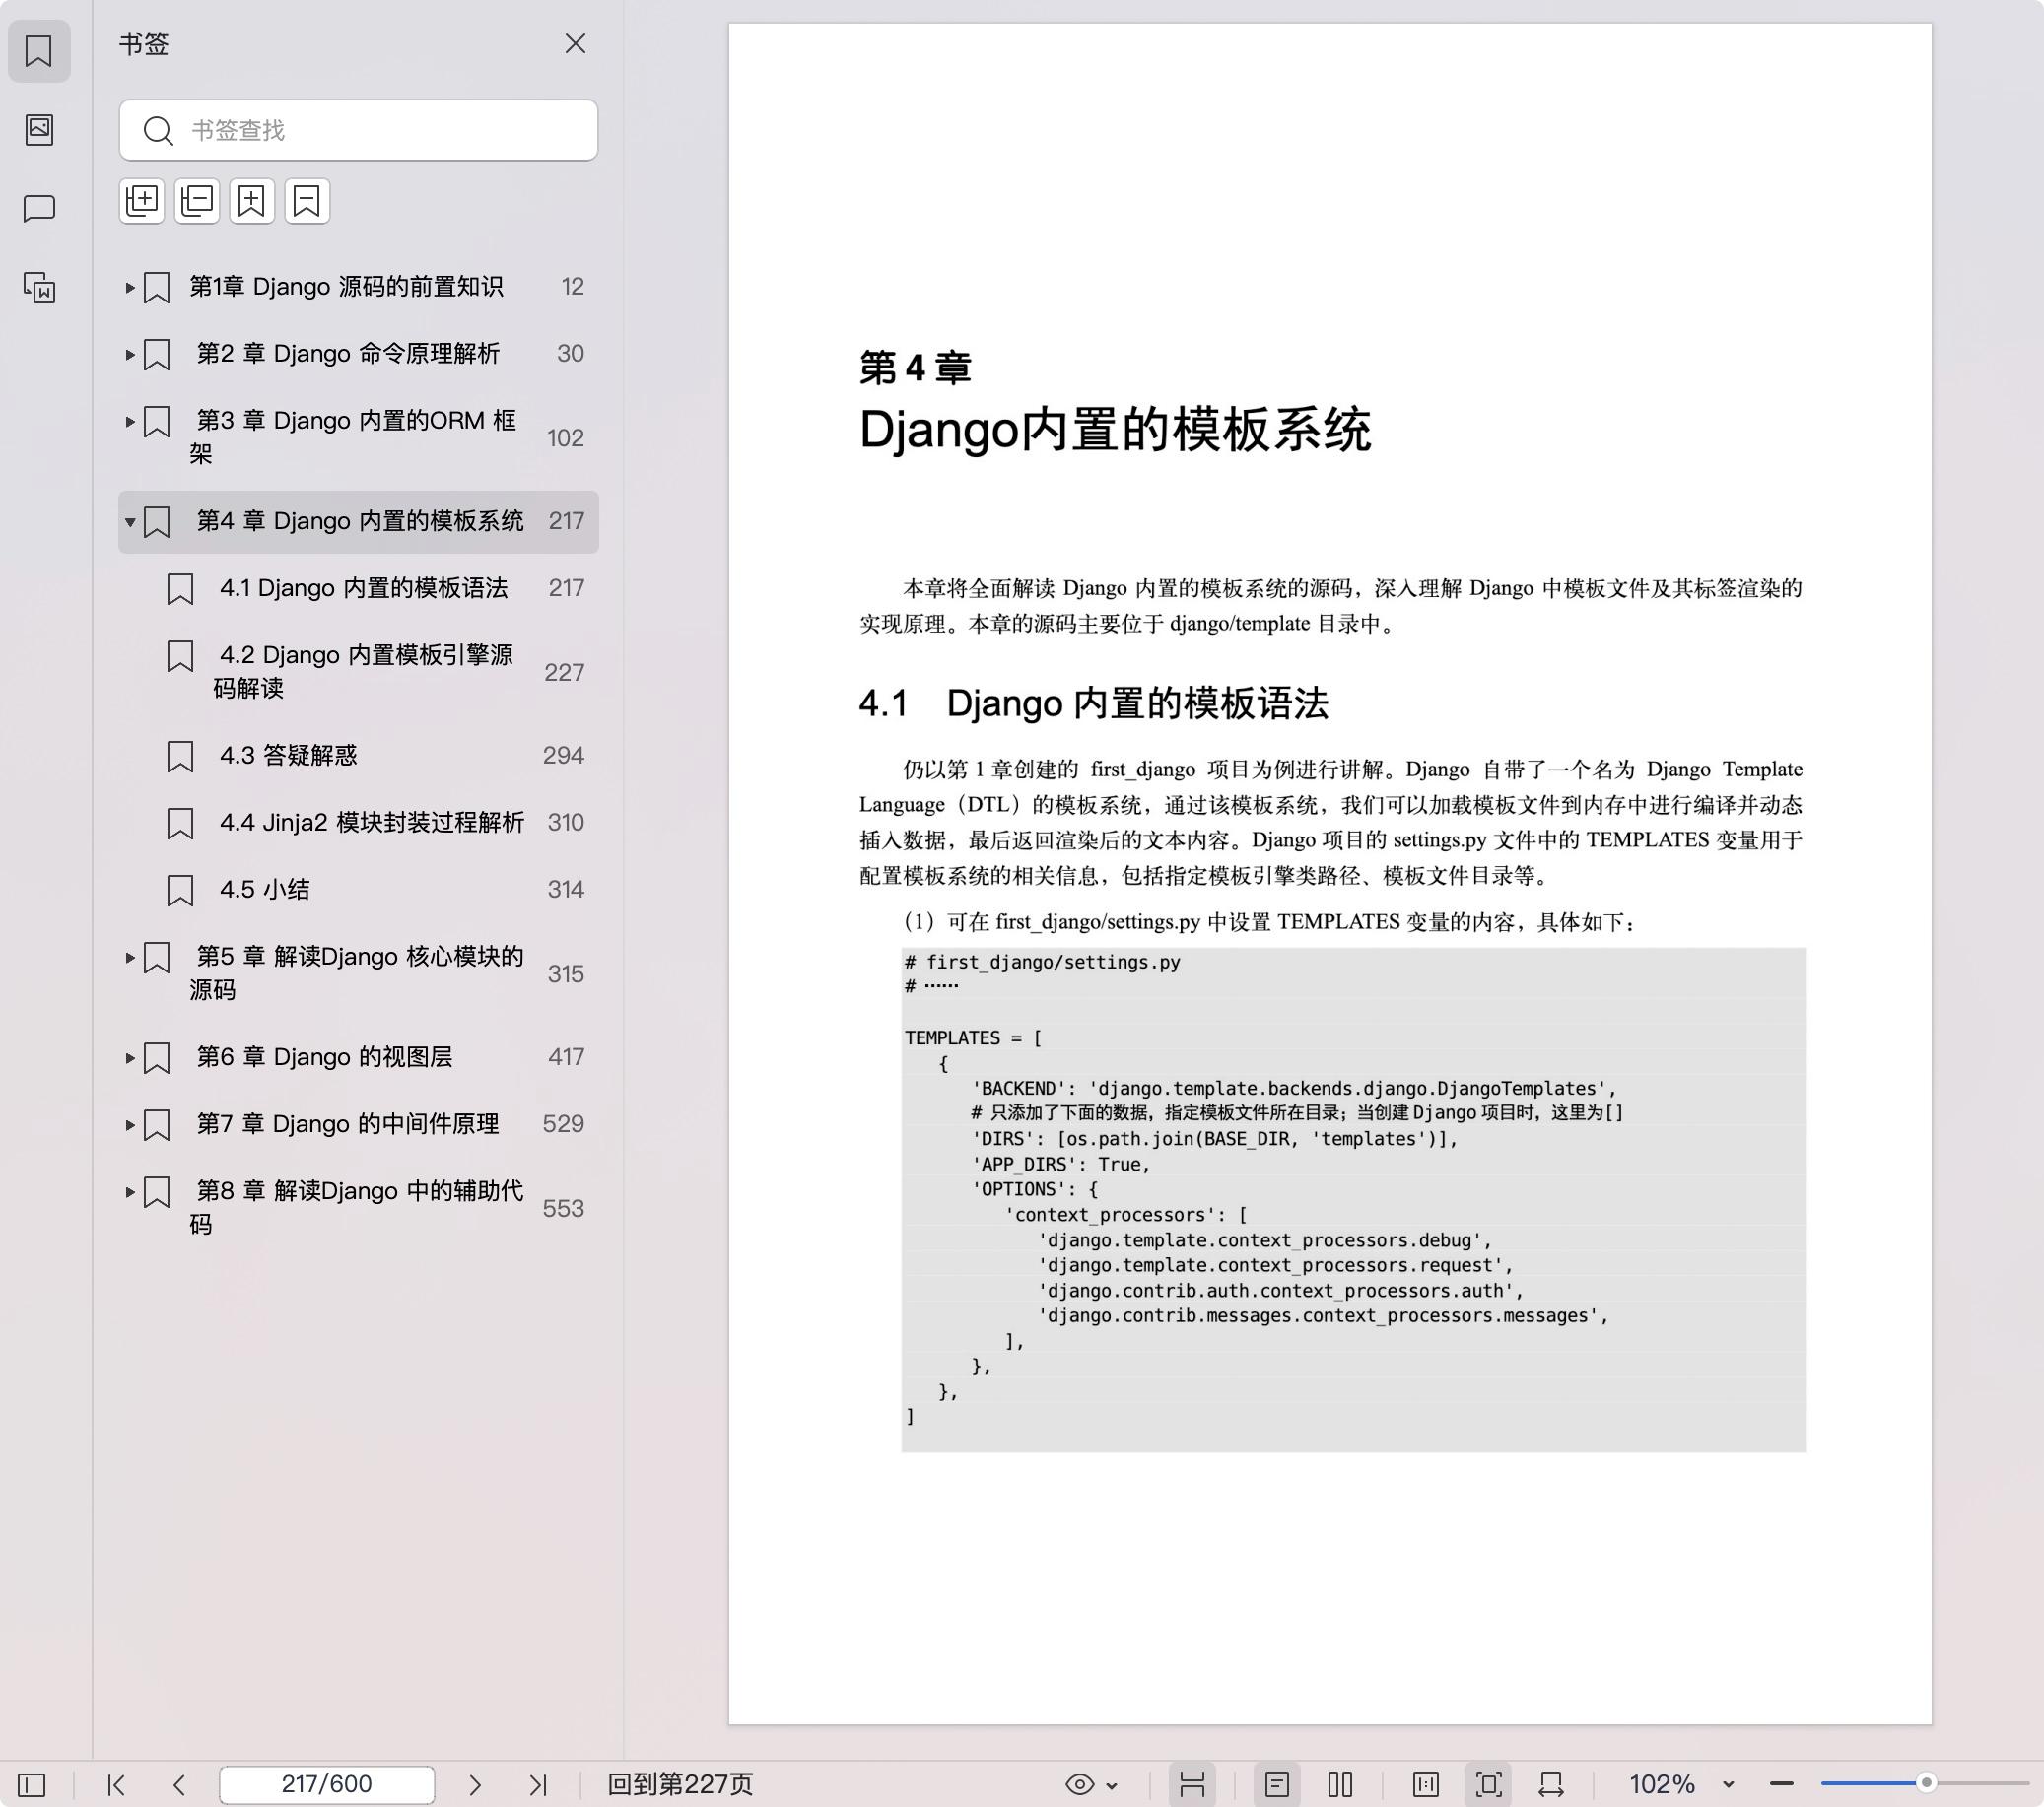Click bookmark icon beside 4.3 答疑解惑

pos(180,756)
